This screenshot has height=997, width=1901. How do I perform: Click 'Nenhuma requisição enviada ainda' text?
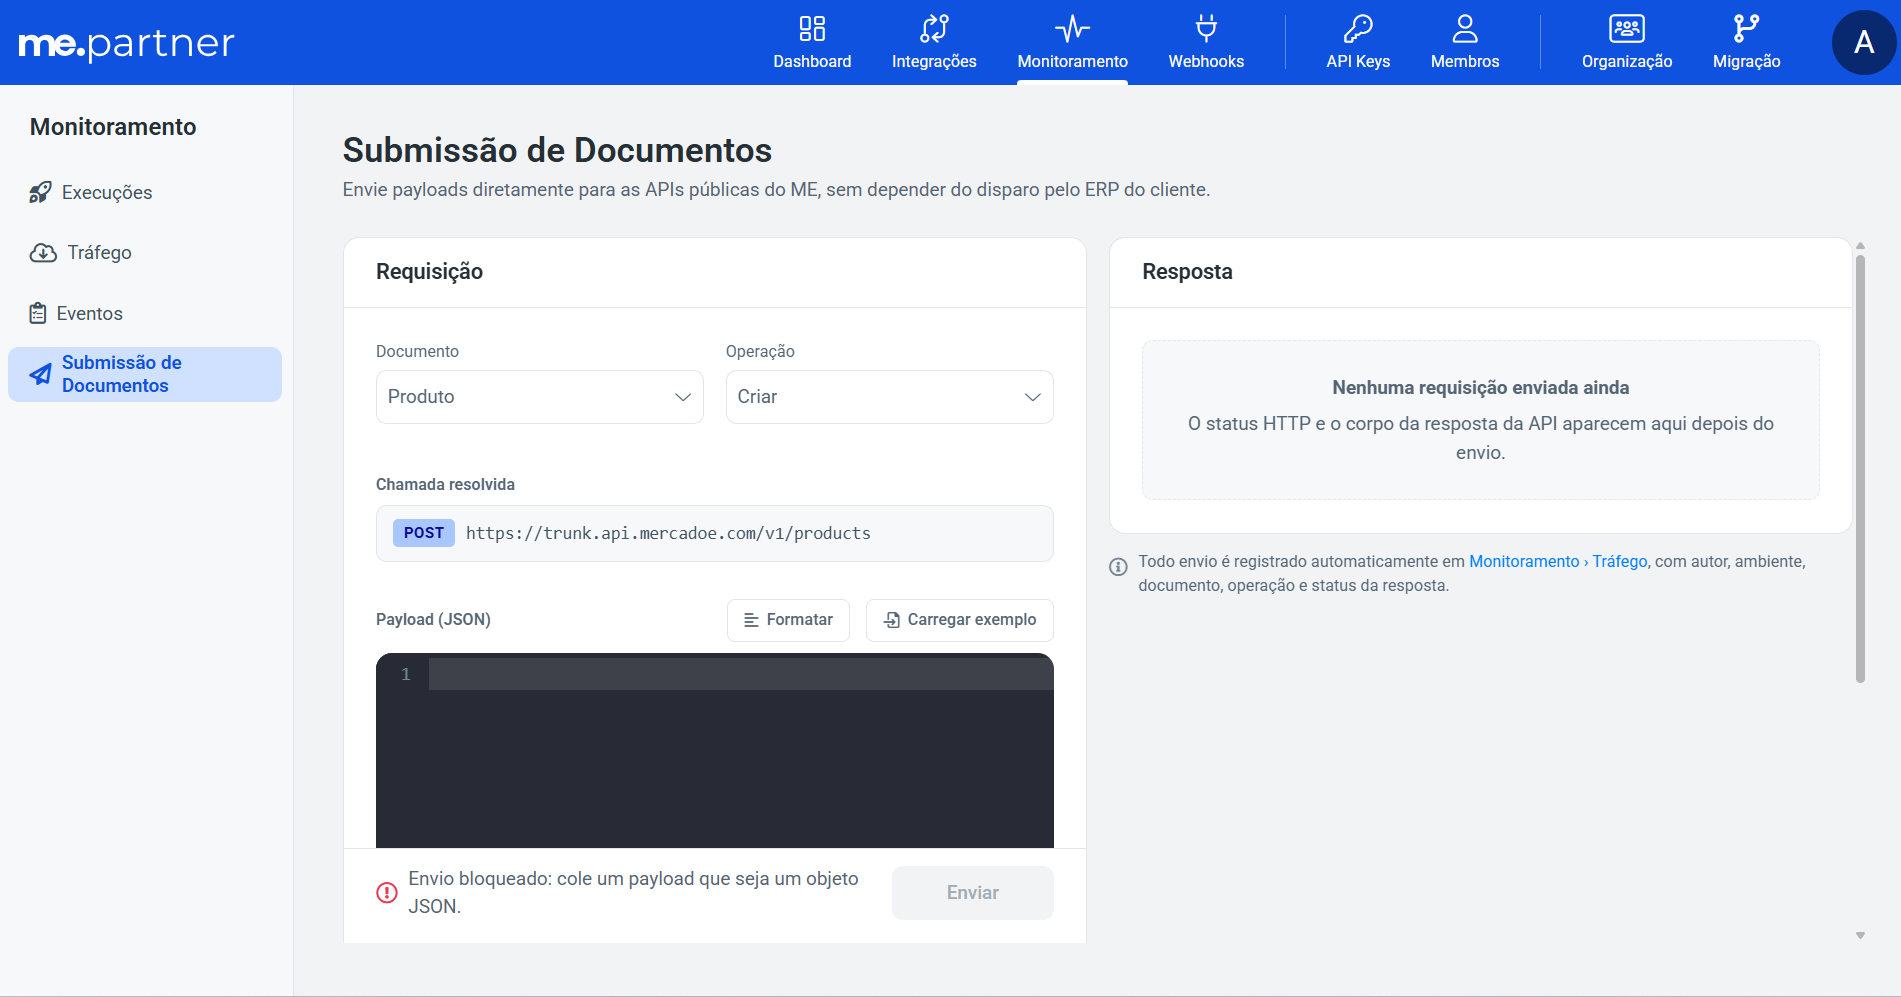click(x=1480, y=387)
